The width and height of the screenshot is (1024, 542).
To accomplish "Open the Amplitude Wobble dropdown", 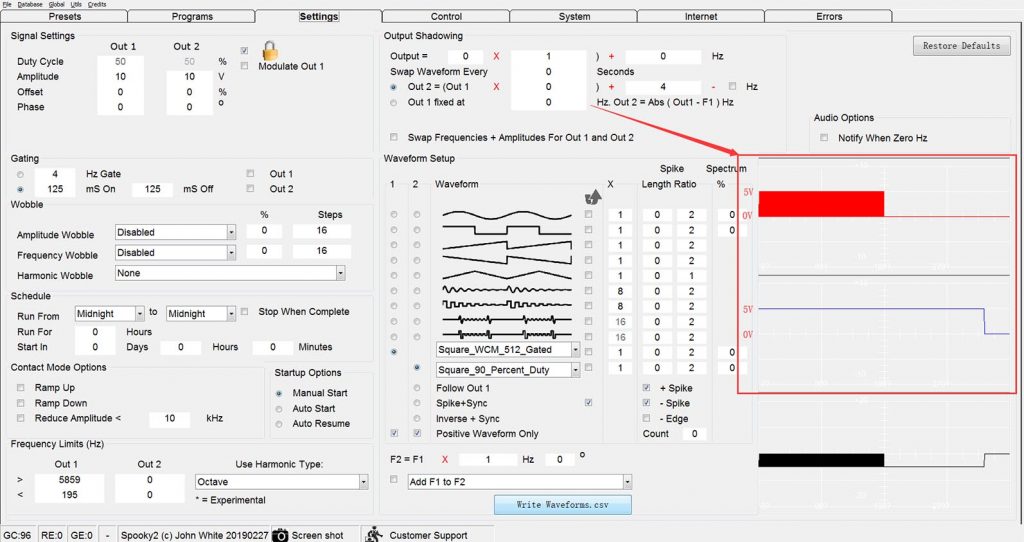I will click(x=231, y=232).
